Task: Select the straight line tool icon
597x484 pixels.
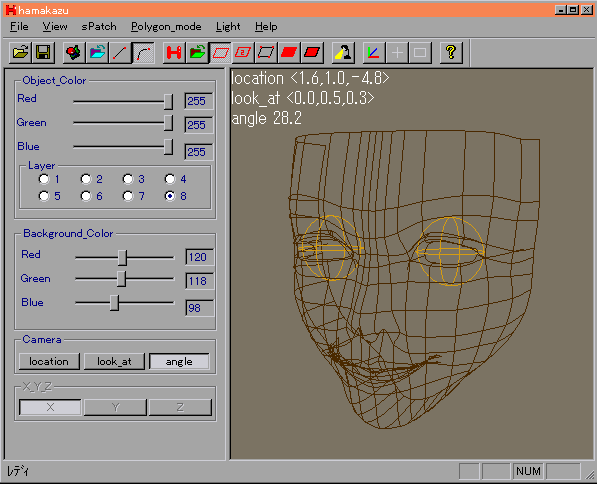Action: pos(120,52)
